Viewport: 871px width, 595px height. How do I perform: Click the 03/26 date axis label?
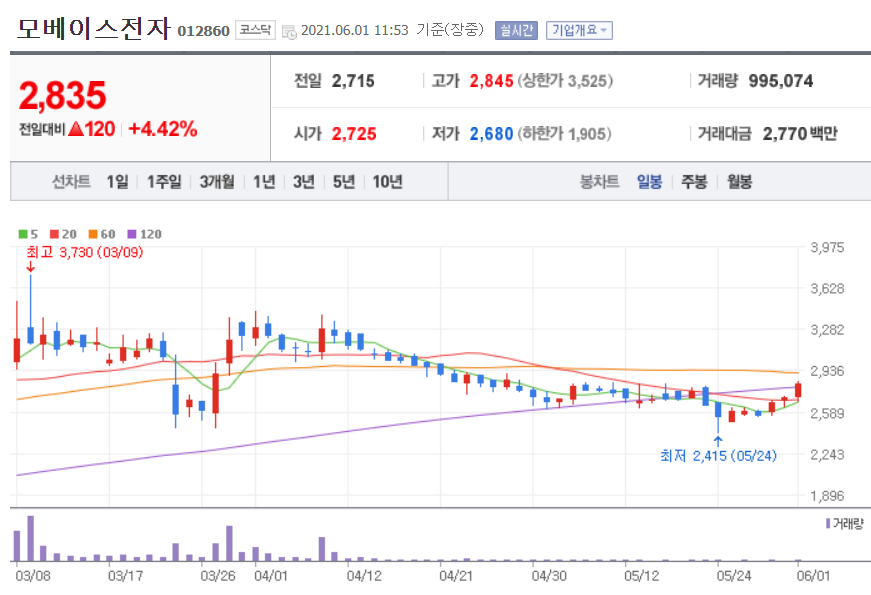click(218, 576)
